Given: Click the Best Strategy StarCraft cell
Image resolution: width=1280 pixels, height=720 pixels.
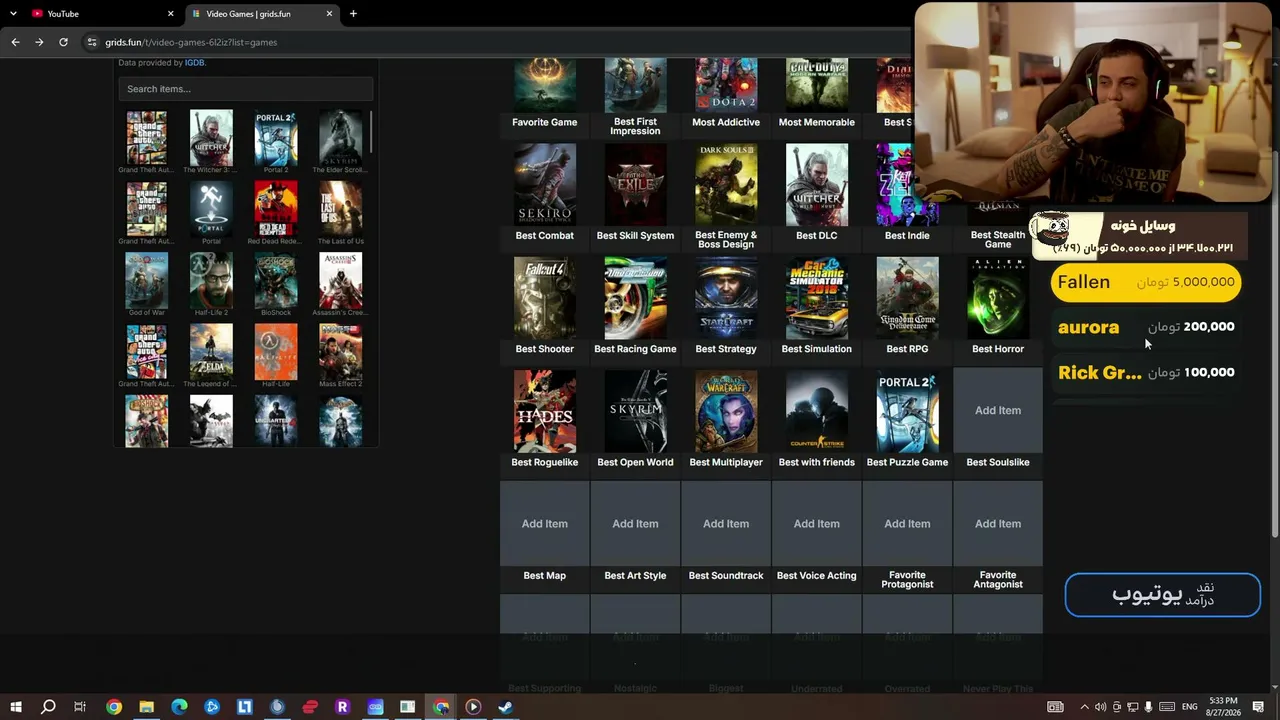Looking at the screenshot, I should click(726, 298).
